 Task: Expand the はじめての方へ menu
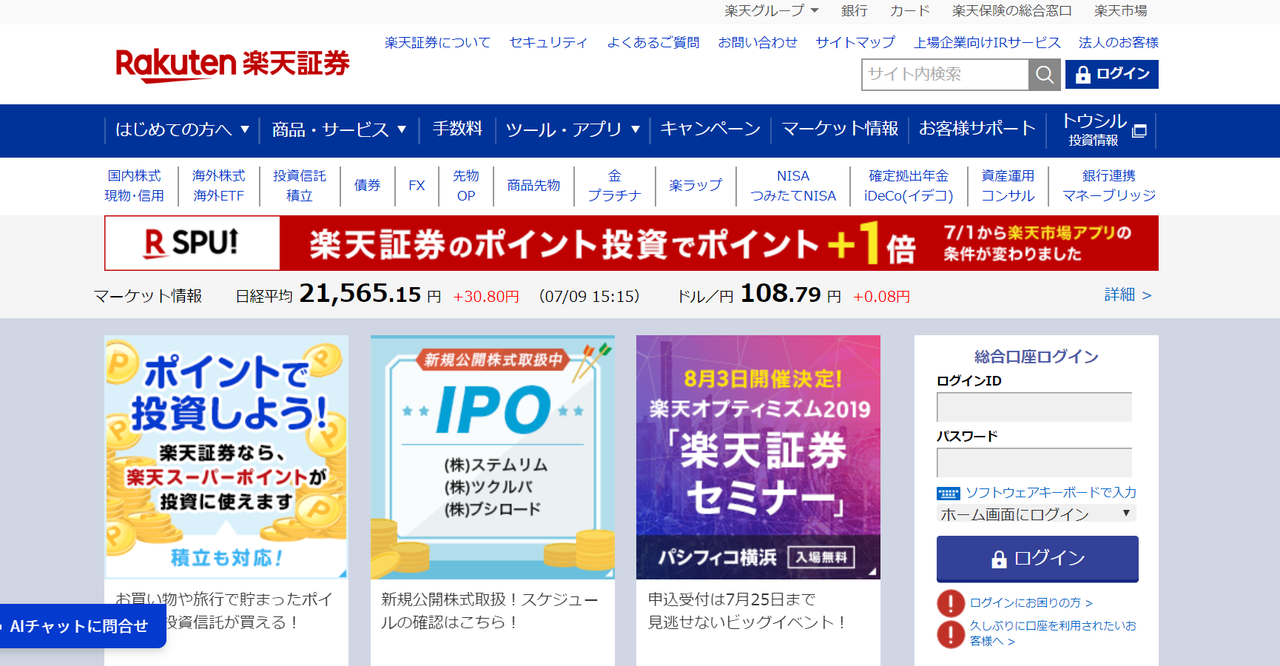tap(183, 130)
